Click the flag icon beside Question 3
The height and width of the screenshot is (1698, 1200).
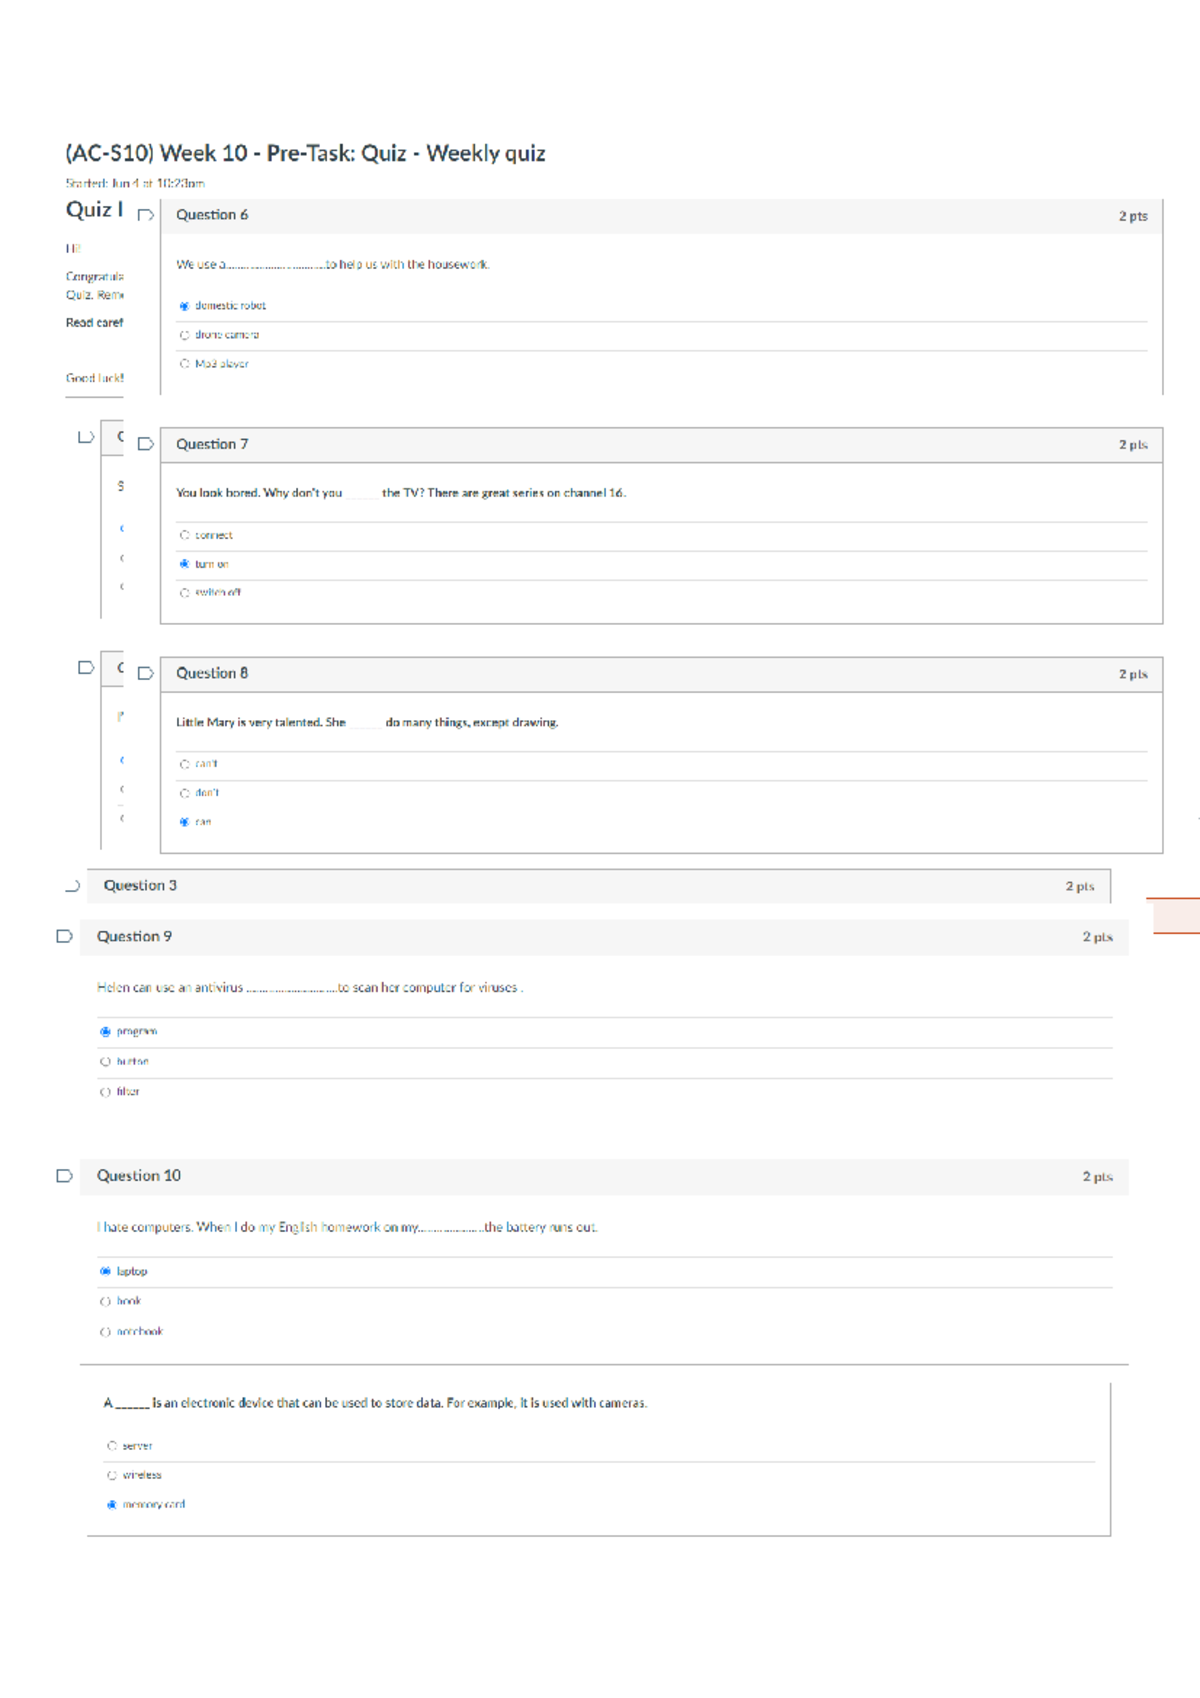tap(72, 886)
